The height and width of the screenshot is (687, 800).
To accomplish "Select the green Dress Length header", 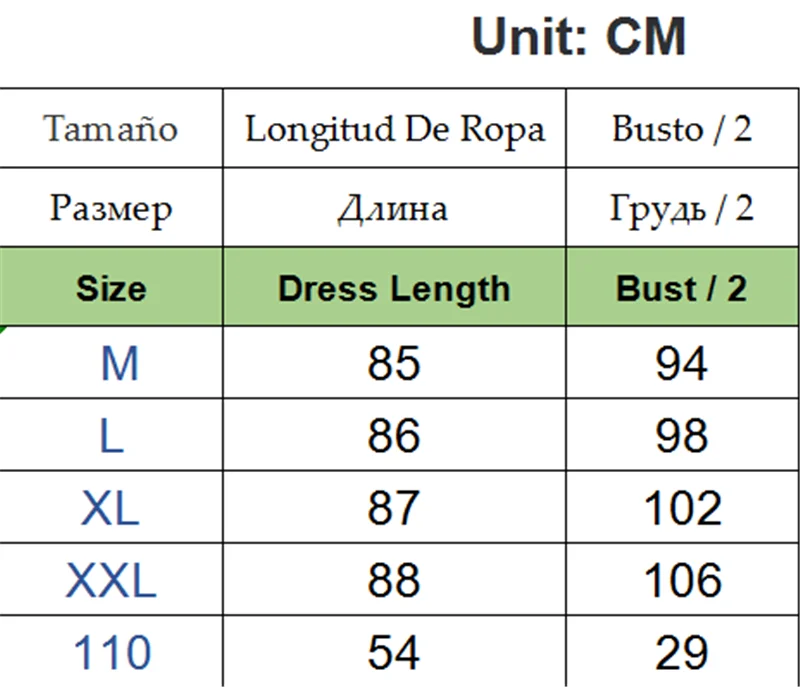I will (394, 289).
